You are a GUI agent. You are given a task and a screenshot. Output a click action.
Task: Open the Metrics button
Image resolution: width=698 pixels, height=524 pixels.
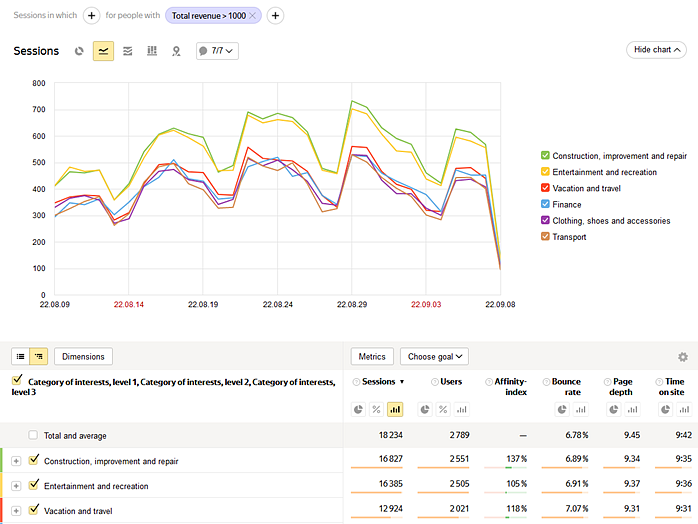pyautogui.click(x=372, y=356)
